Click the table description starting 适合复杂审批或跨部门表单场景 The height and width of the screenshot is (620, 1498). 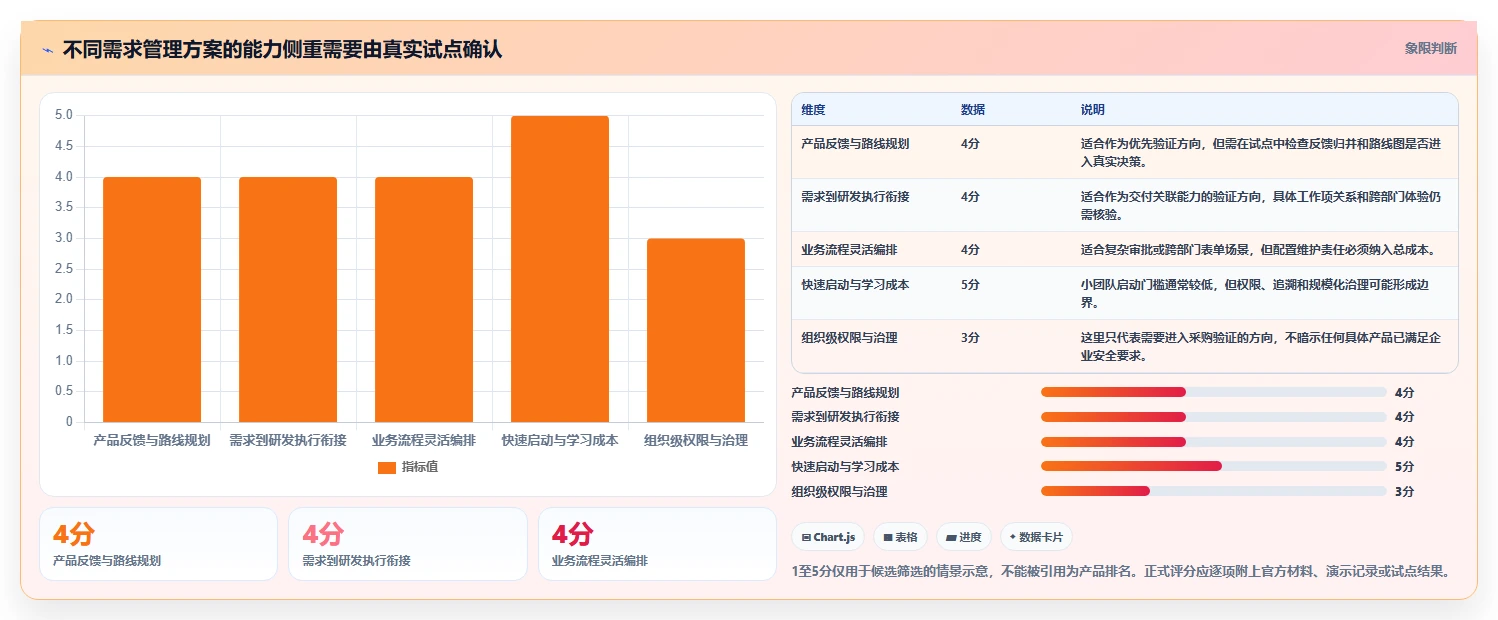(1260, 249)
